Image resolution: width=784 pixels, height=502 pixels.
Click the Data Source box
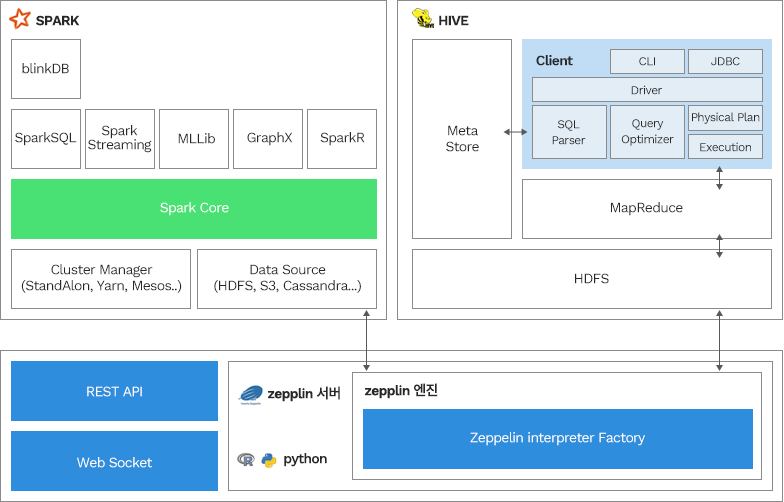coord(287,279)
